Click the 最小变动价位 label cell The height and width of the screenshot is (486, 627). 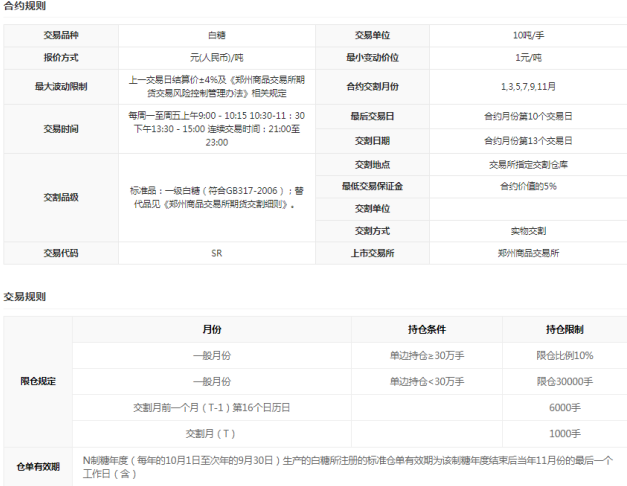[x=371, y=57]
